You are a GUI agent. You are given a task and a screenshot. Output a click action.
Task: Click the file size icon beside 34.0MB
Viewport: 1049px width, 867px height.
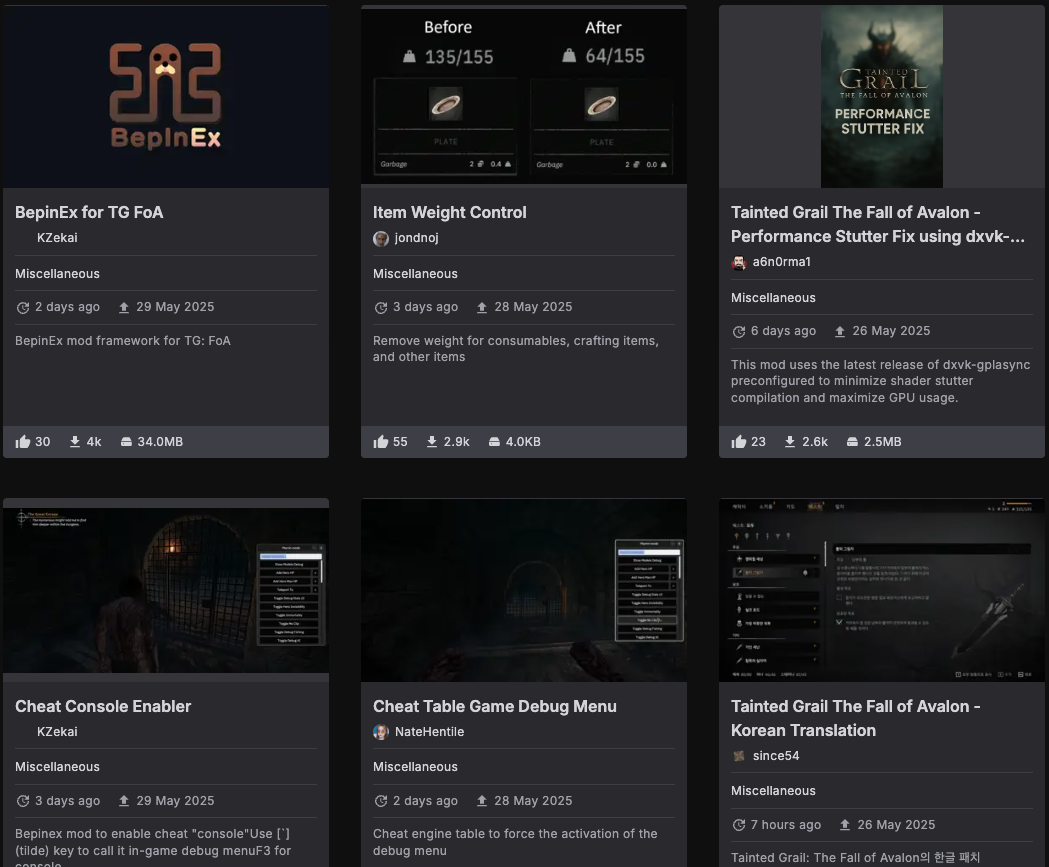point(126,442)
